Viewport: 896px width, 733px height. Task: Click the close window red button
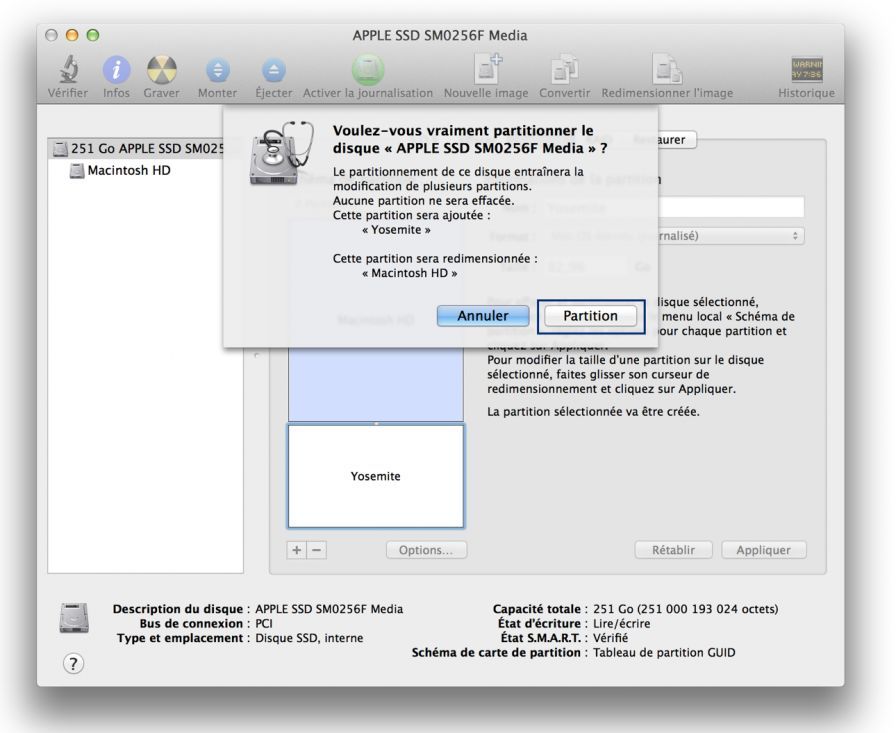pyautogui.click(x=51, y=35)
